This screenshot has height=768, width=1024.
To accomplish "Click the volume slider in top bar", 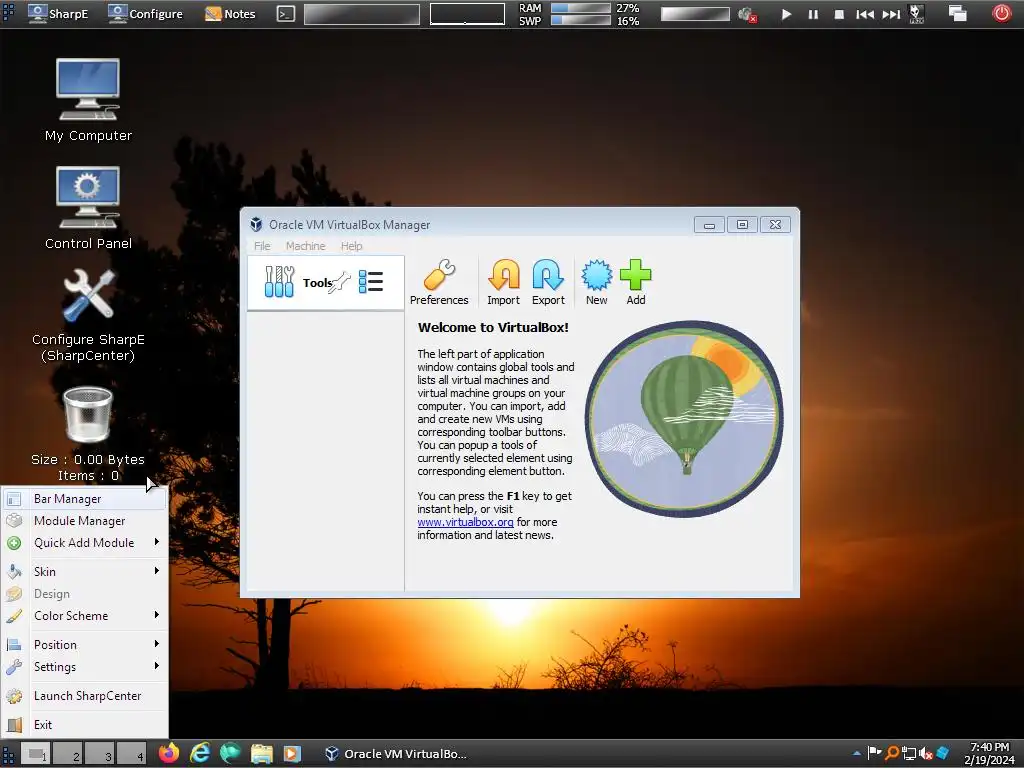I will click(695, 14).
